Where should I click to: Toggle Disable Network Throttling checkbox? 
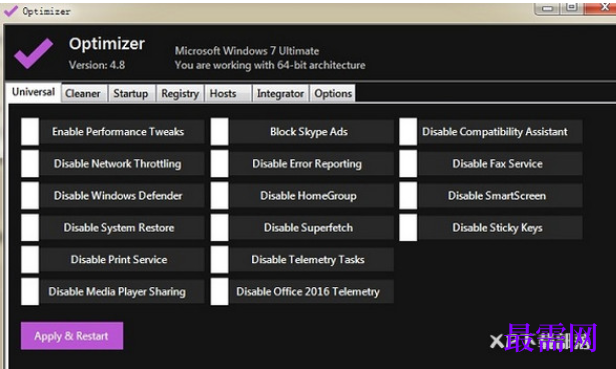pos(30,163)
